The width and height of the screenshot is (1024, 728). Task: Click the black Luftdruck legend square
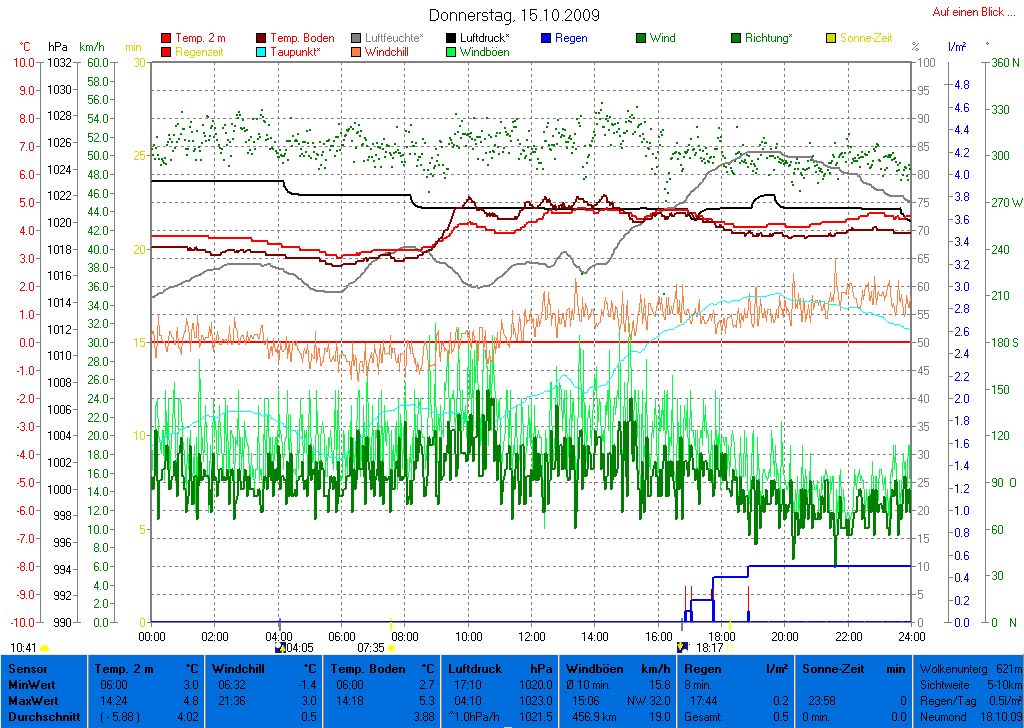[x=451, y=39]
